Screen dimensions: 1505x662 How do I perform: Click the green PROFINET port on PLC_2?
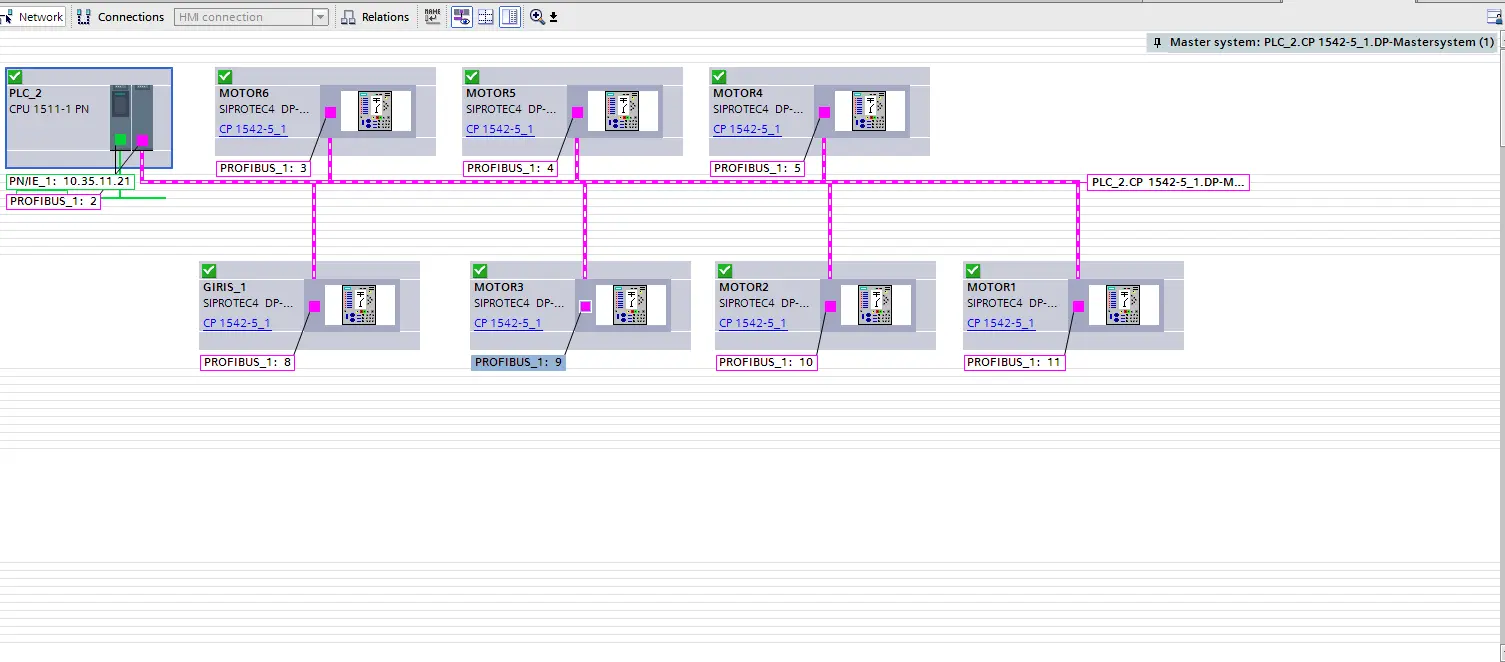120,140
